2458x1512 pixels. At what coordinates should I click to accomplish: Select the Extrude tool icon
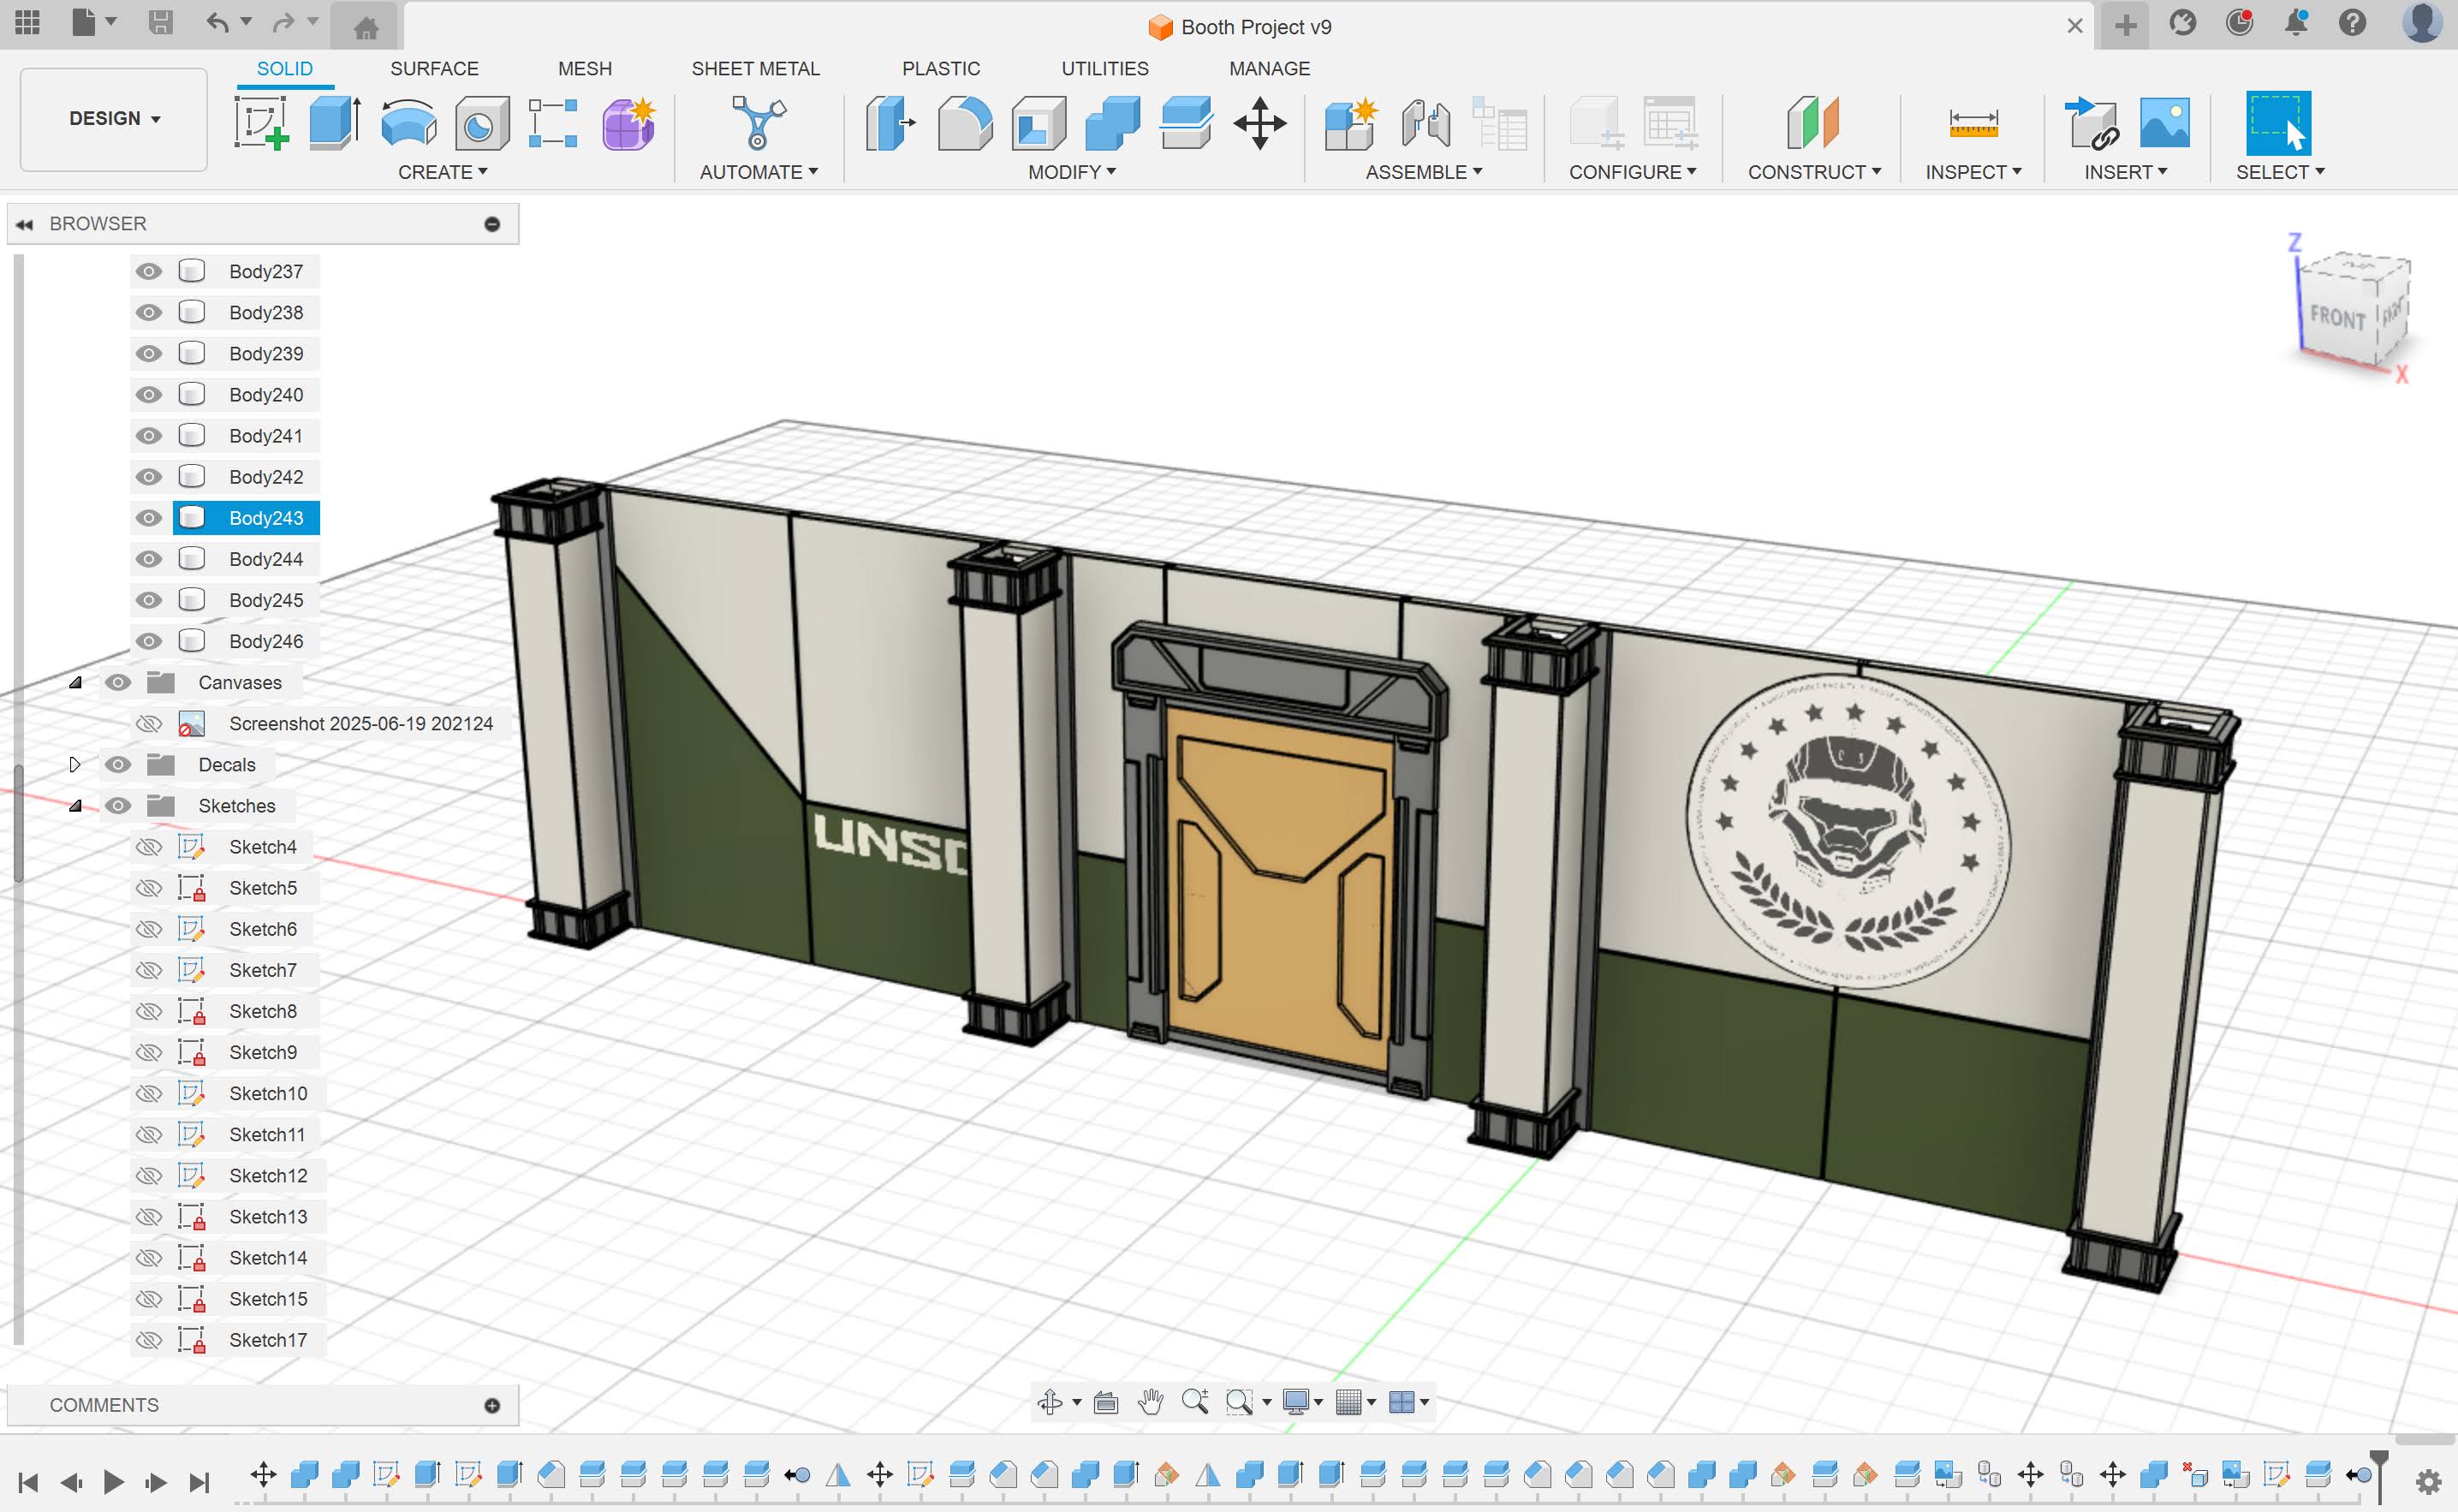tap(335, 123)
